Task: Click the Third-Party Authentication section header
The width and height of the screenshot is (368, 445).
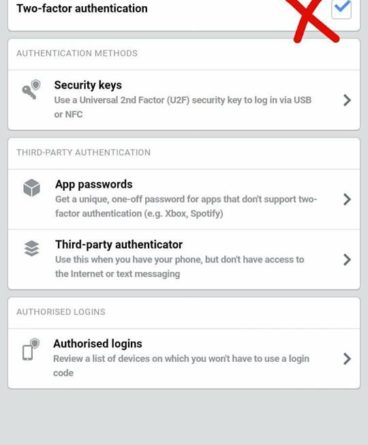Action: (x=83, y=153)
